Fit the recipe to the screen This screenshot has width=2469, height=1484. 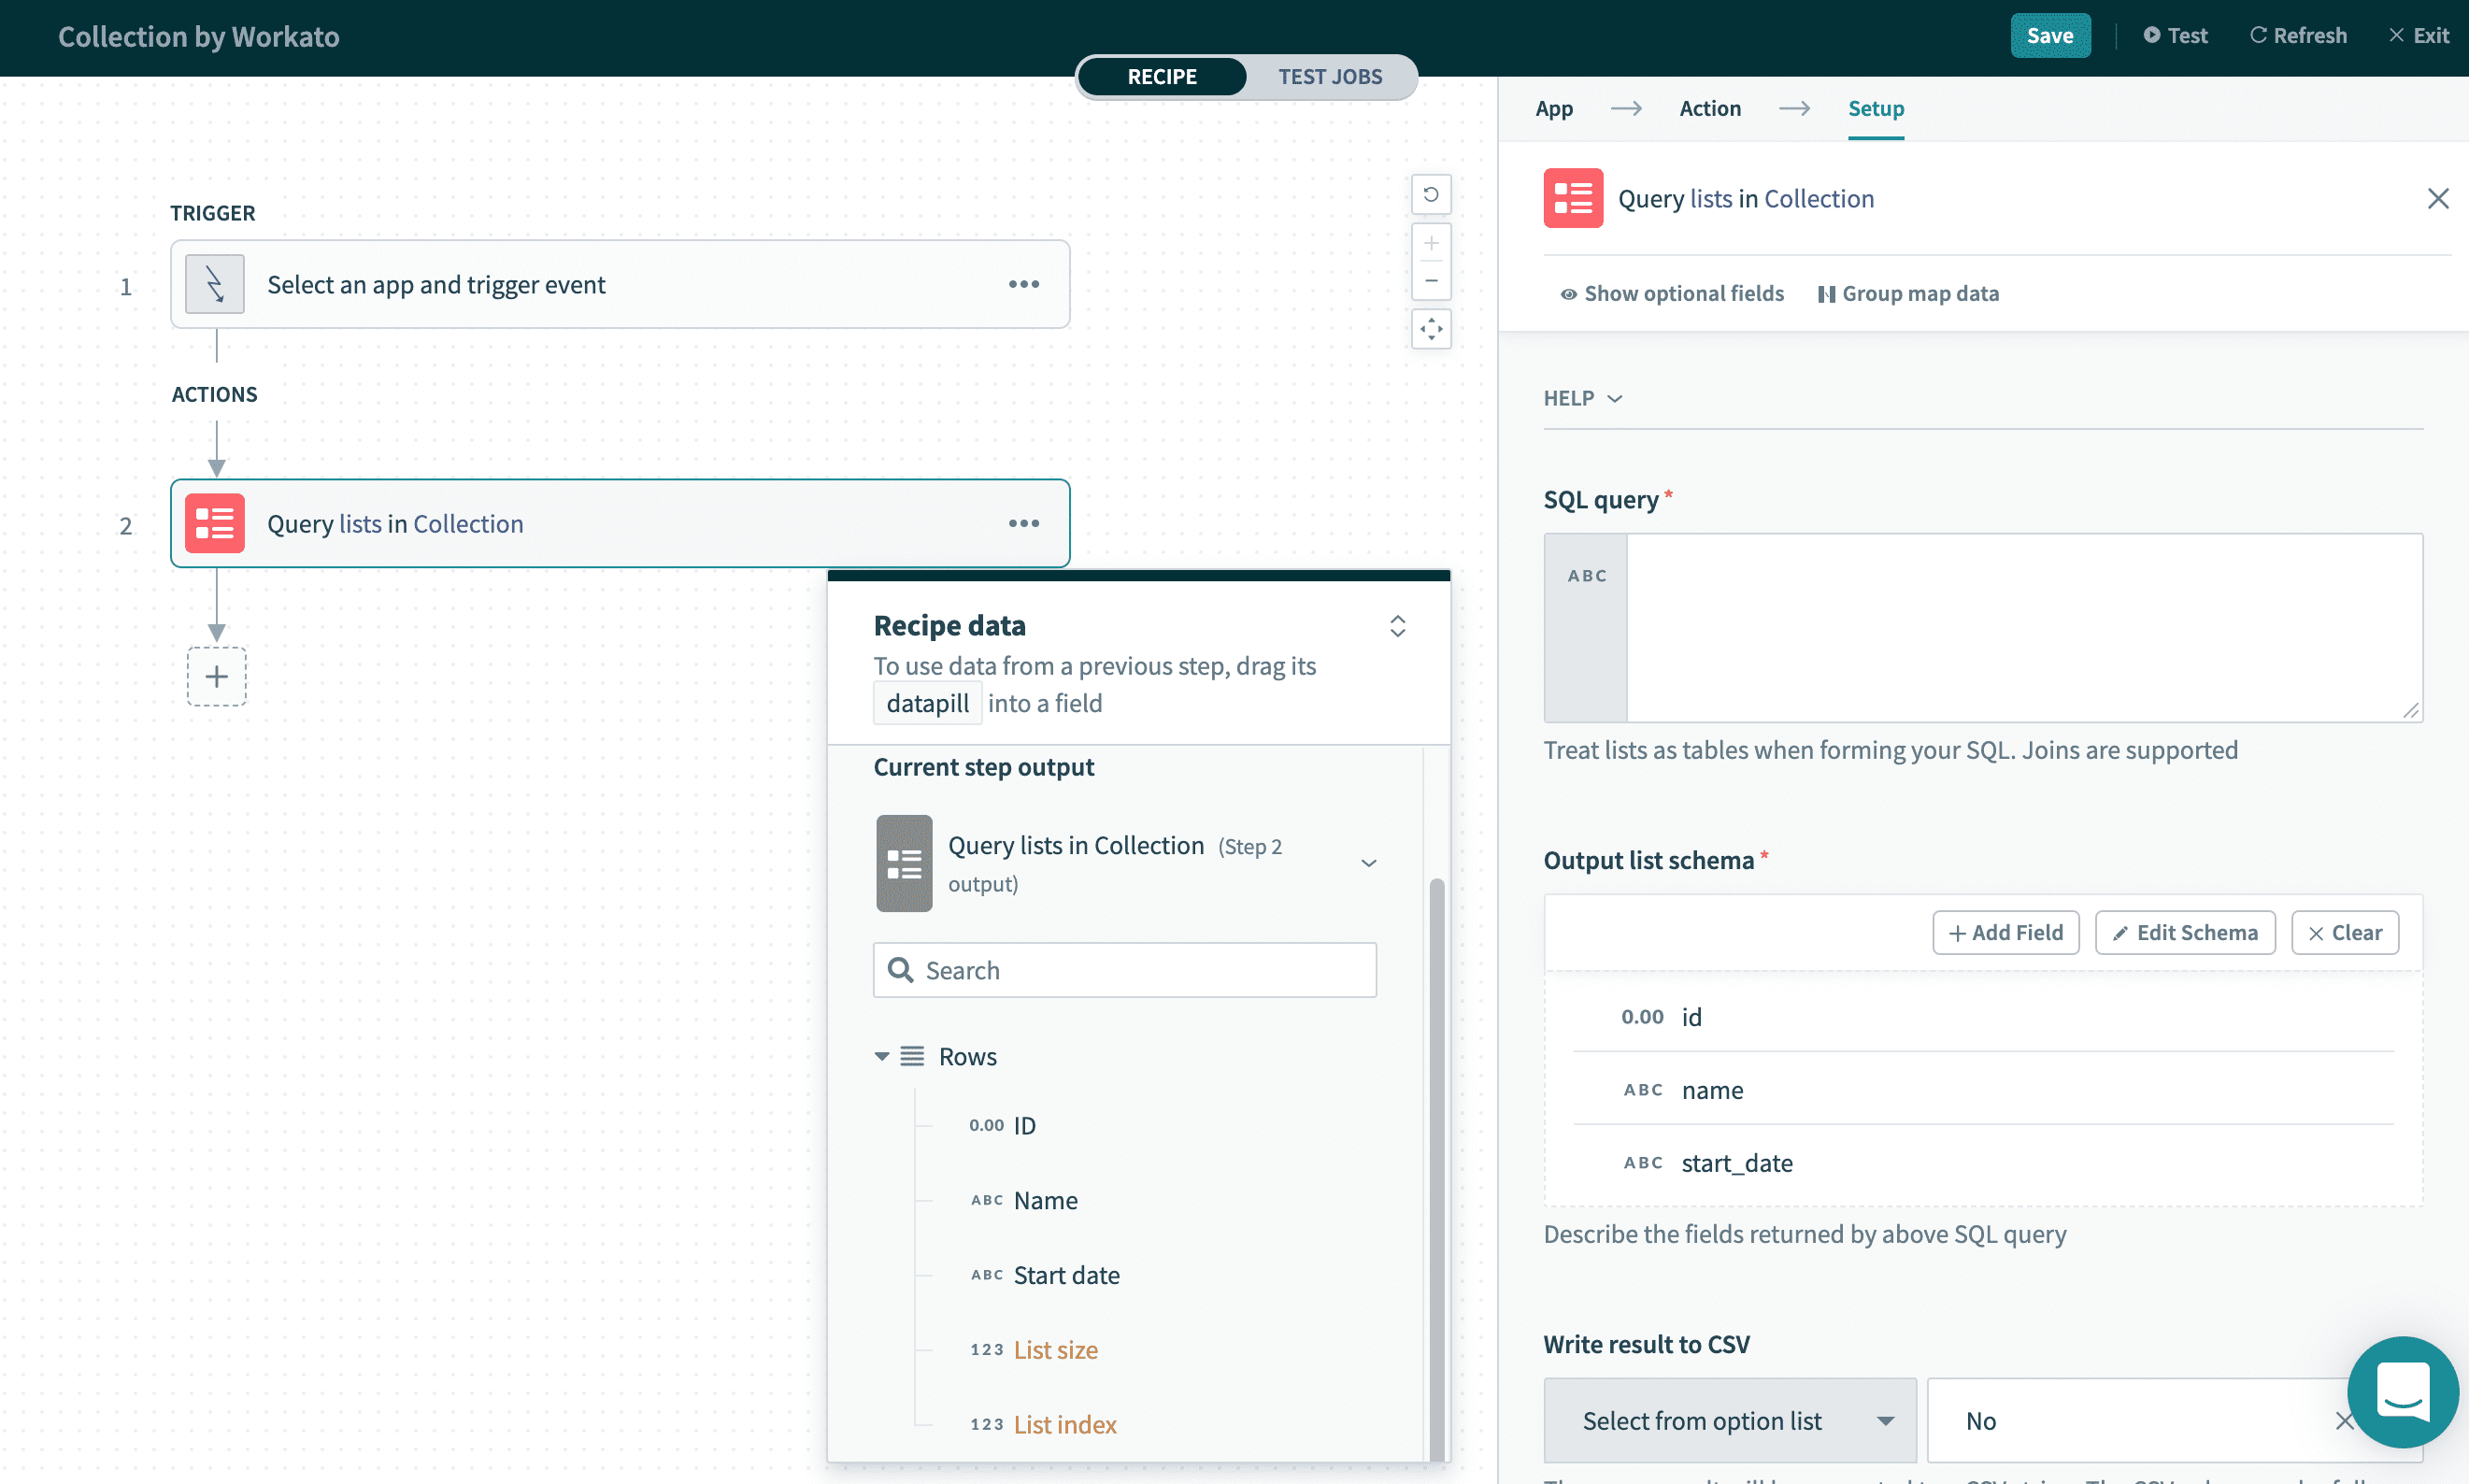1430,328
